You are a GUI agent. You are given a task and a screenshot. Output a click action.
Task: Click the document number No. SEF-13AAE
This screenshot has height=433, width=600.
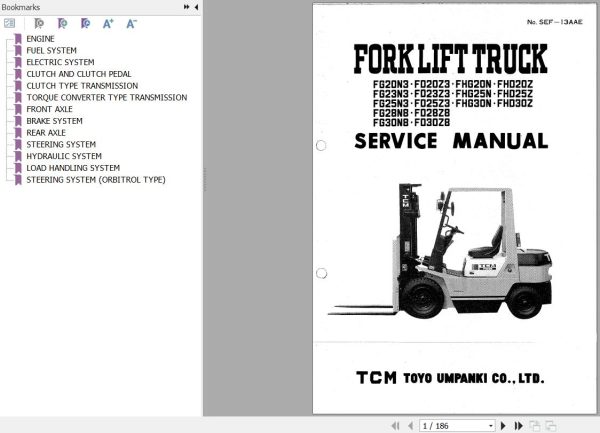coord(554,22)
